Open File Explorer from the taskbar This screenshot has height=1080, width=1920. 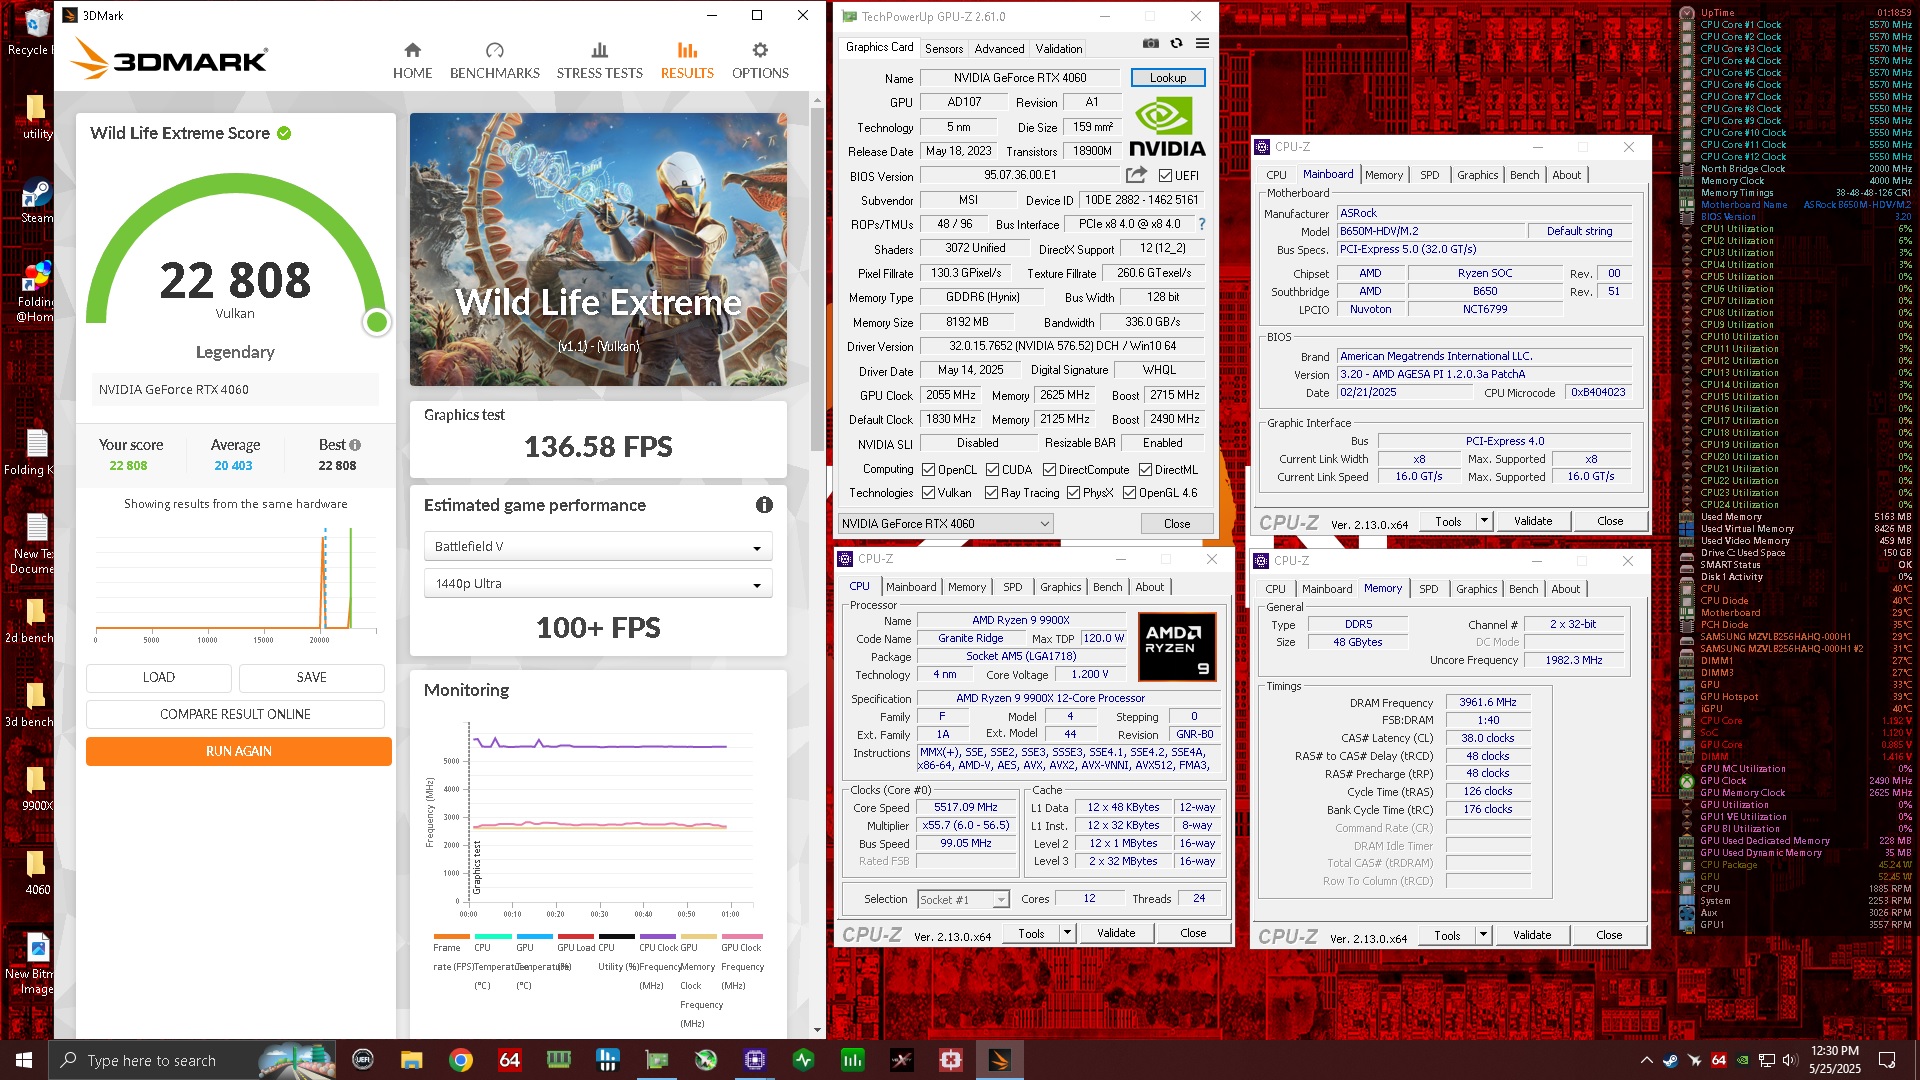(x=412, y=1060)
